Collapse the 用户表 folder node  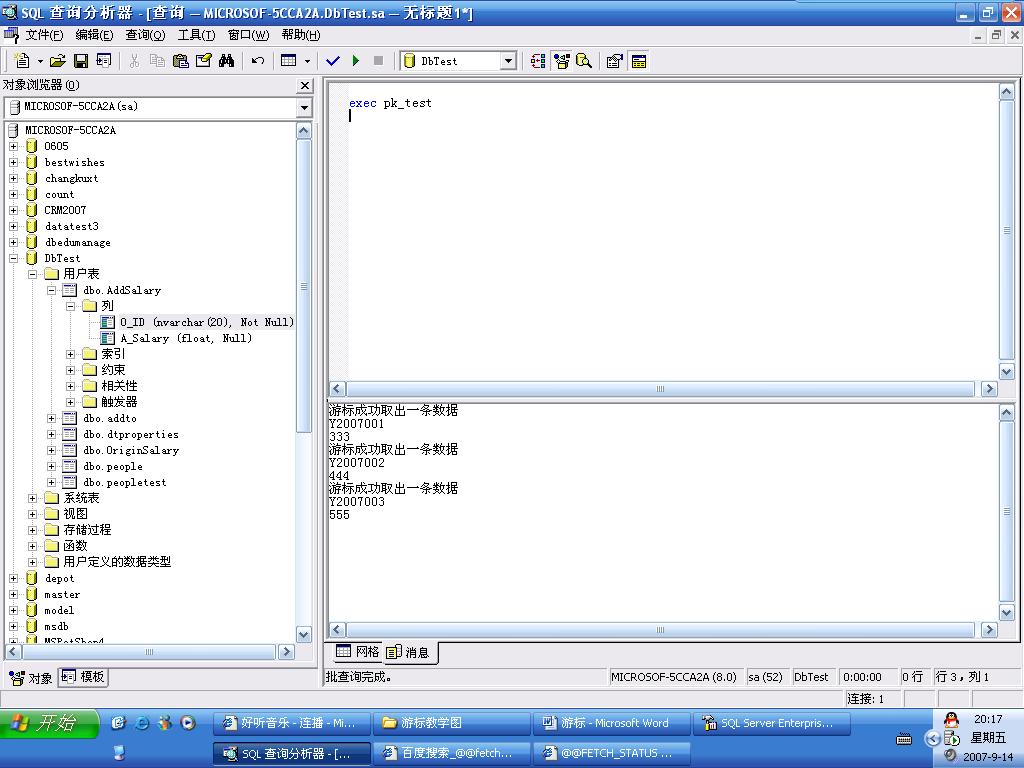(x=33, y=274)
